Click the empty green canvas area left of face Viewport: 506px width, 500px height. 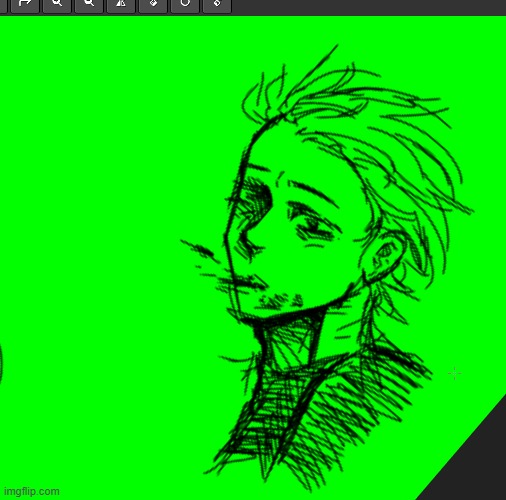pyautogui.click(x=100, y=233)
